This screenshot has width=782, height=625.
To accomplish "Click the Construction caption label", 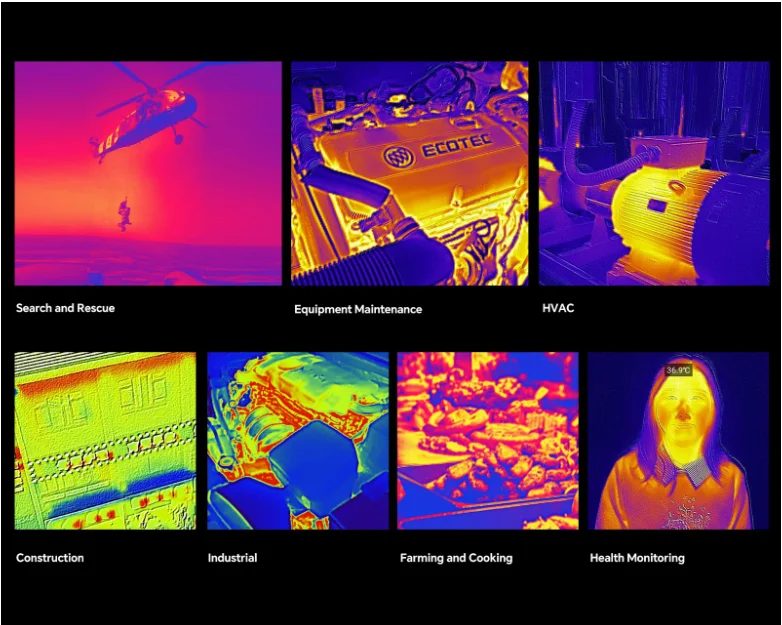I will (50, 558).
